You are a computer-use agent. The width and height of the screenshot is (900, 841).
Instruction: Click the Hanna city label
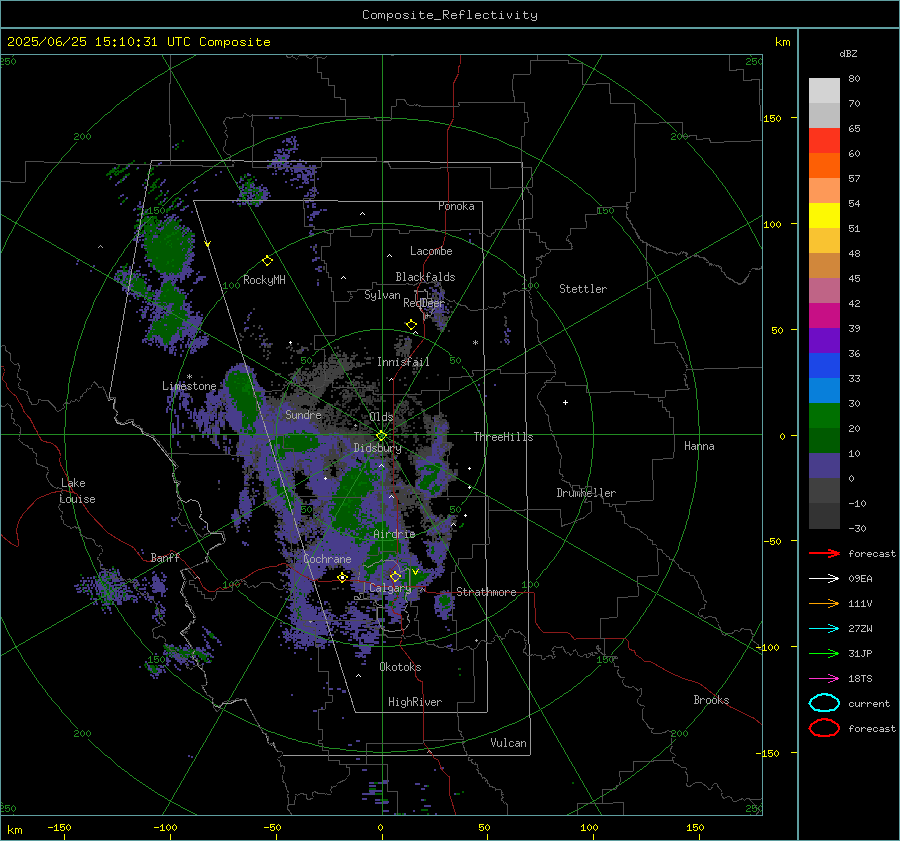point(699,446)
